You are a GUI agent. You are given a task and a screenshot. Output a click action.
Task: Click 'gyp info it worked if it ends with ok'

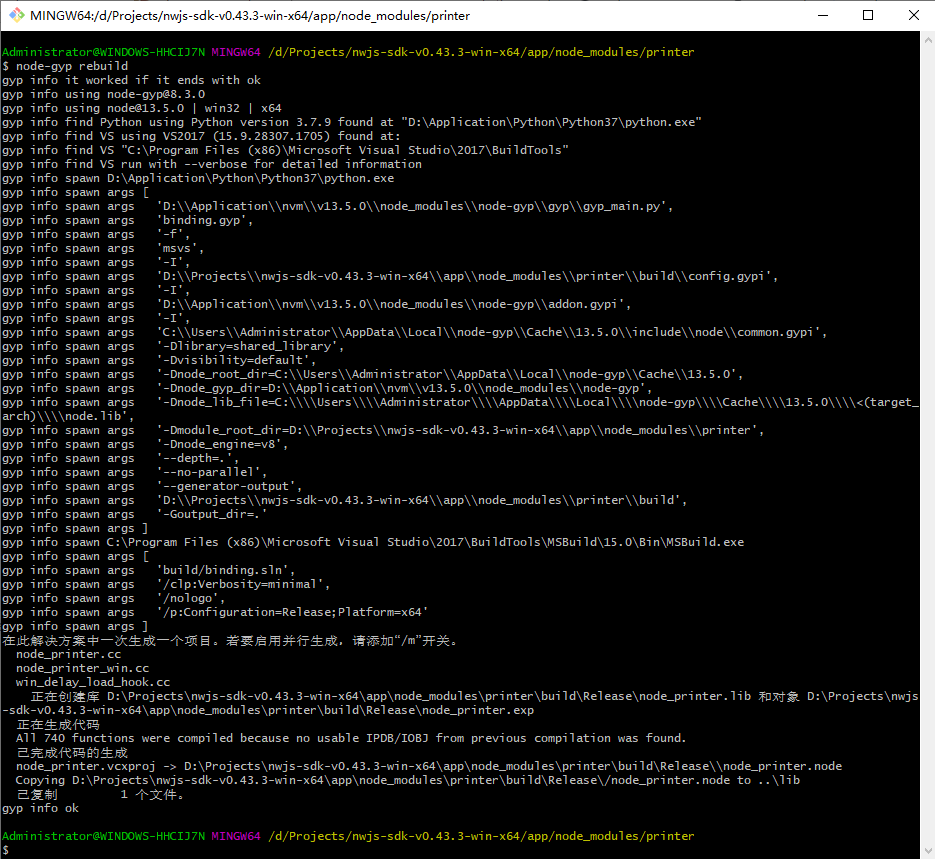tap(131, 80)
